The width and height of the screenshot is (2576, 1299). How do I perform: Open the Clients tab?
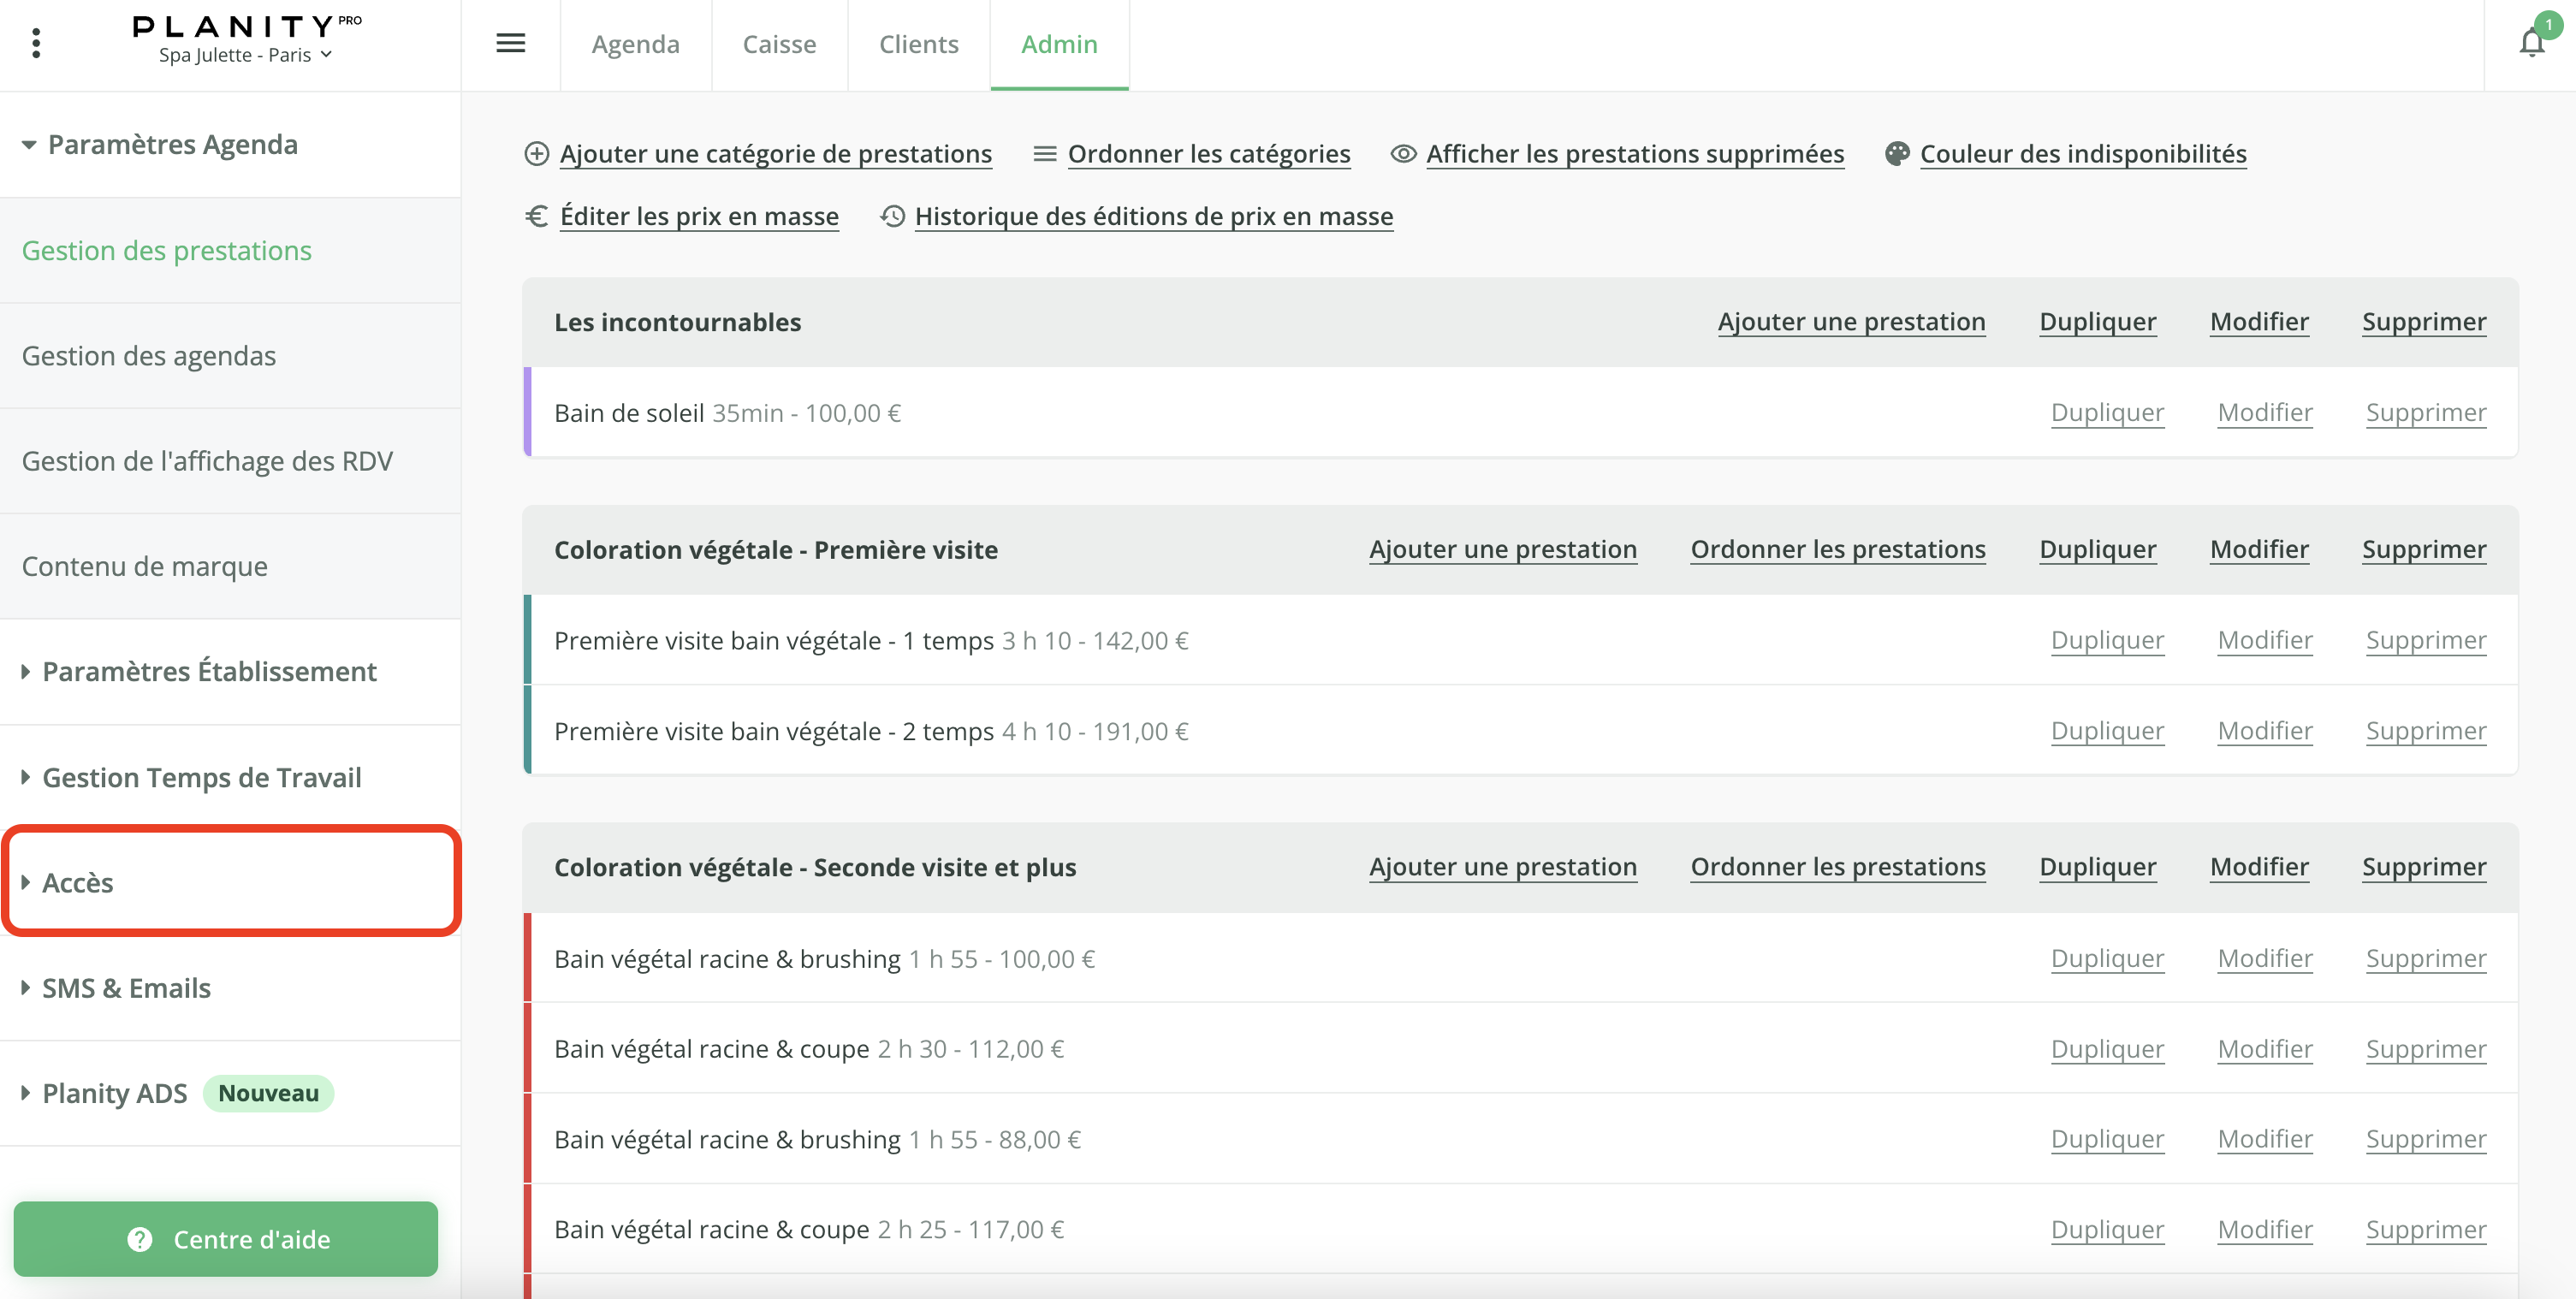coord(918,44)
